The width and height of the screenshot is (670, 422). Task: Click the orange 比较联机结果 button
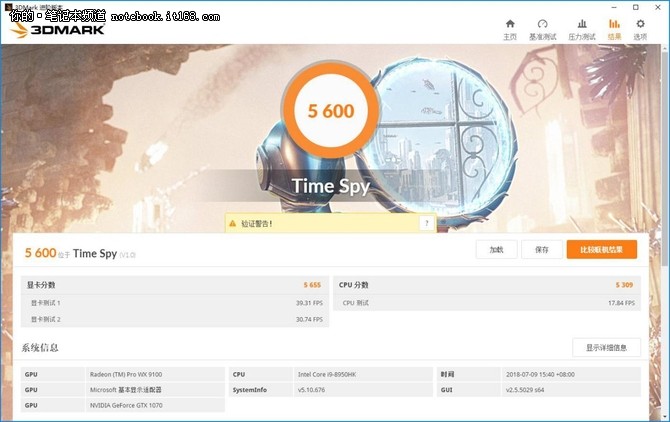[602, 249]
